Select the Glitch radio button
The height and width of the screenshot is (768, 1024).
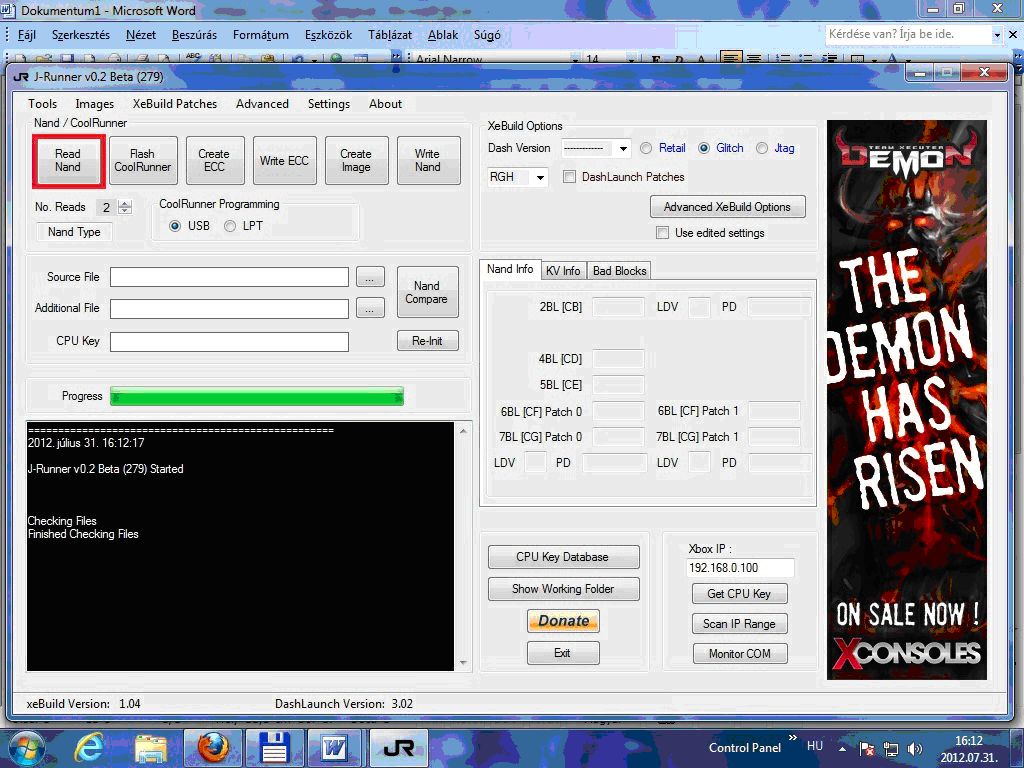click(704, 148)
